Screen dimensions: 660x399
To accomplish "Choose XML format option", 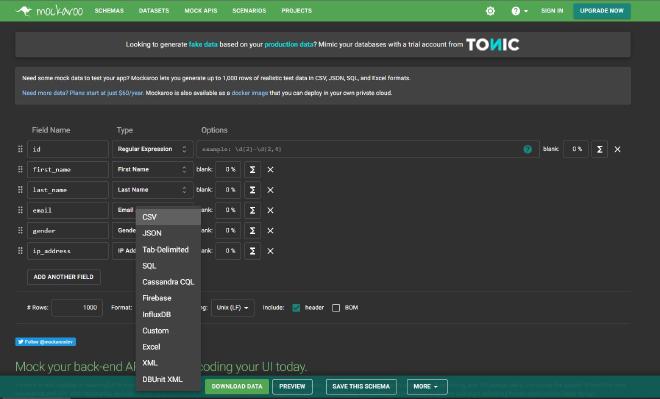I will pyautogui.click(x=168, y=363).
